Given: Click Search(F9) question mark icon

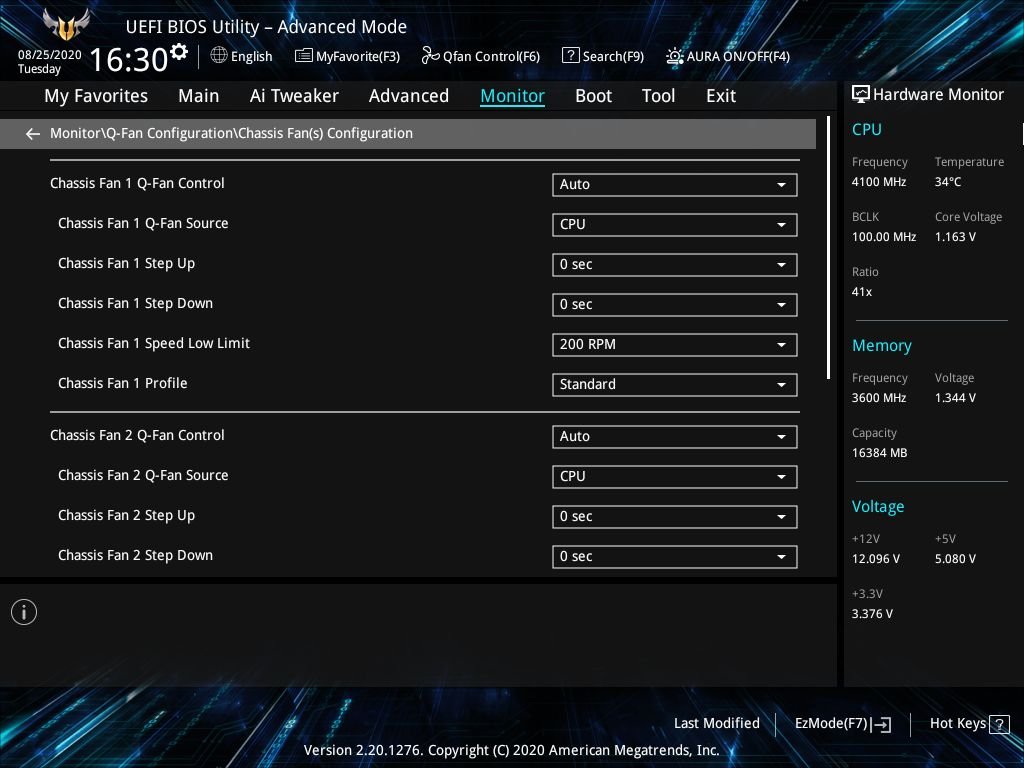Looking at the screenshot, I should (570, 56).
